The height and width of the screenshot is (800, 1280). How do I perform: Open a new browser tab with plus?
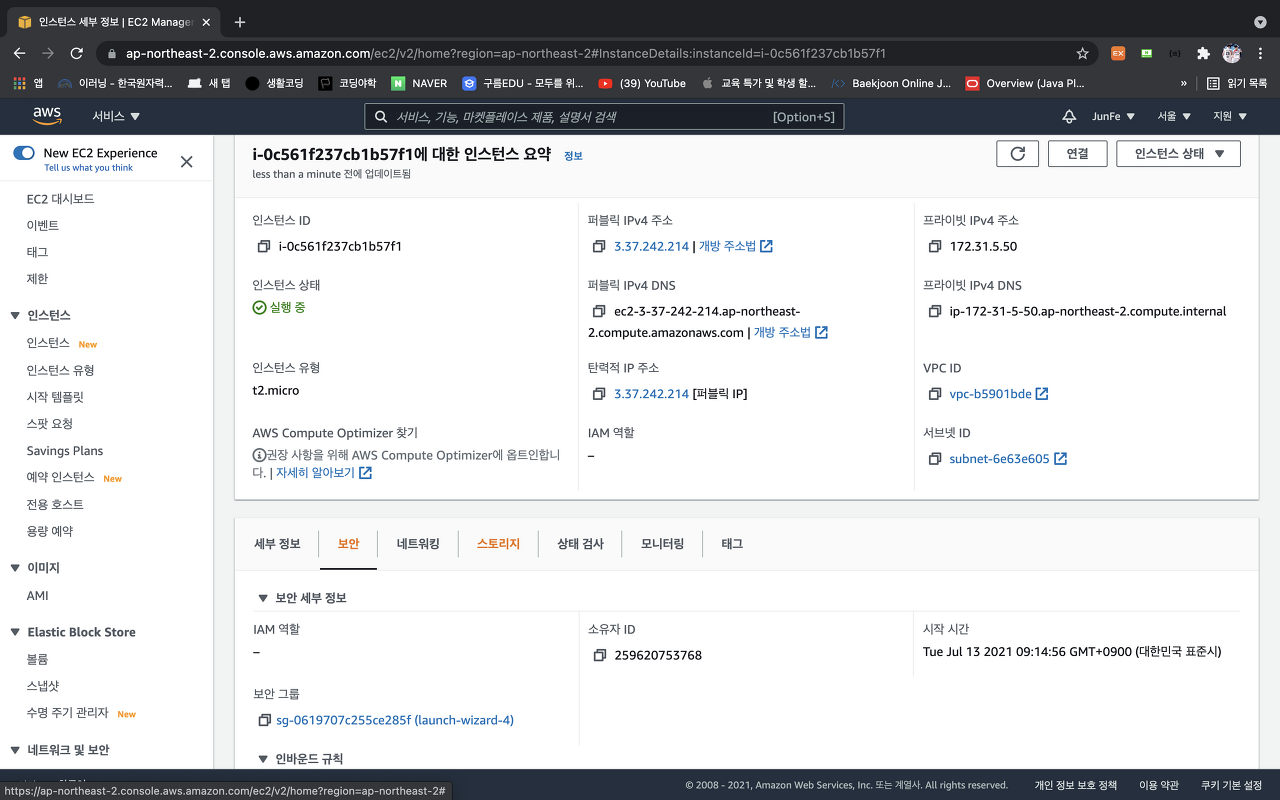click(240, 22)
